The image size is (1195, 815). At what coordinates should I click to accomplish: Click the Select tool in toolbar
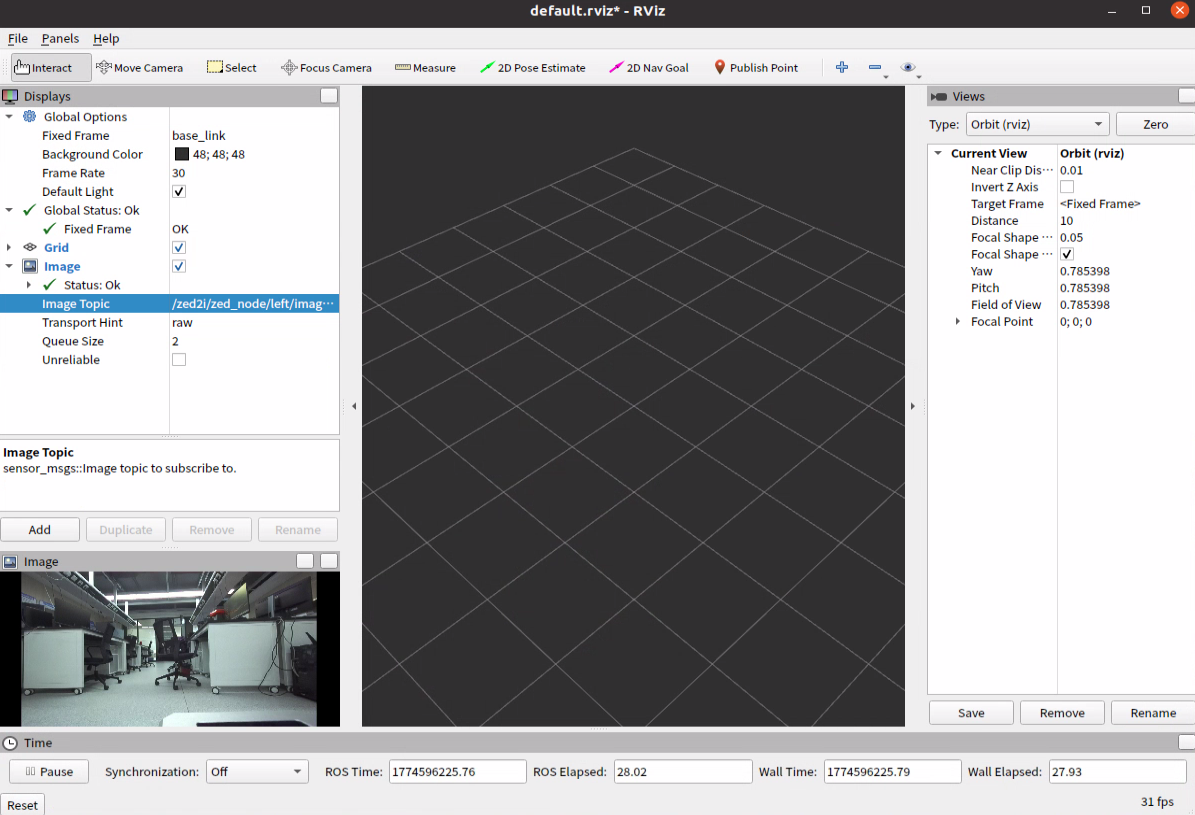pos(232,67)
